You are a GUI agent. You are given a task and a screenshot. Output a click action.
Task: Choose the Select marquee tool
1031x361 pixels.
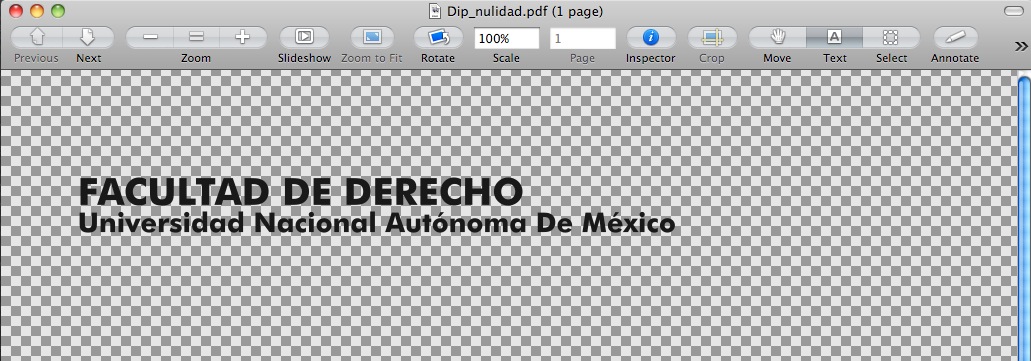click(891, 37)
